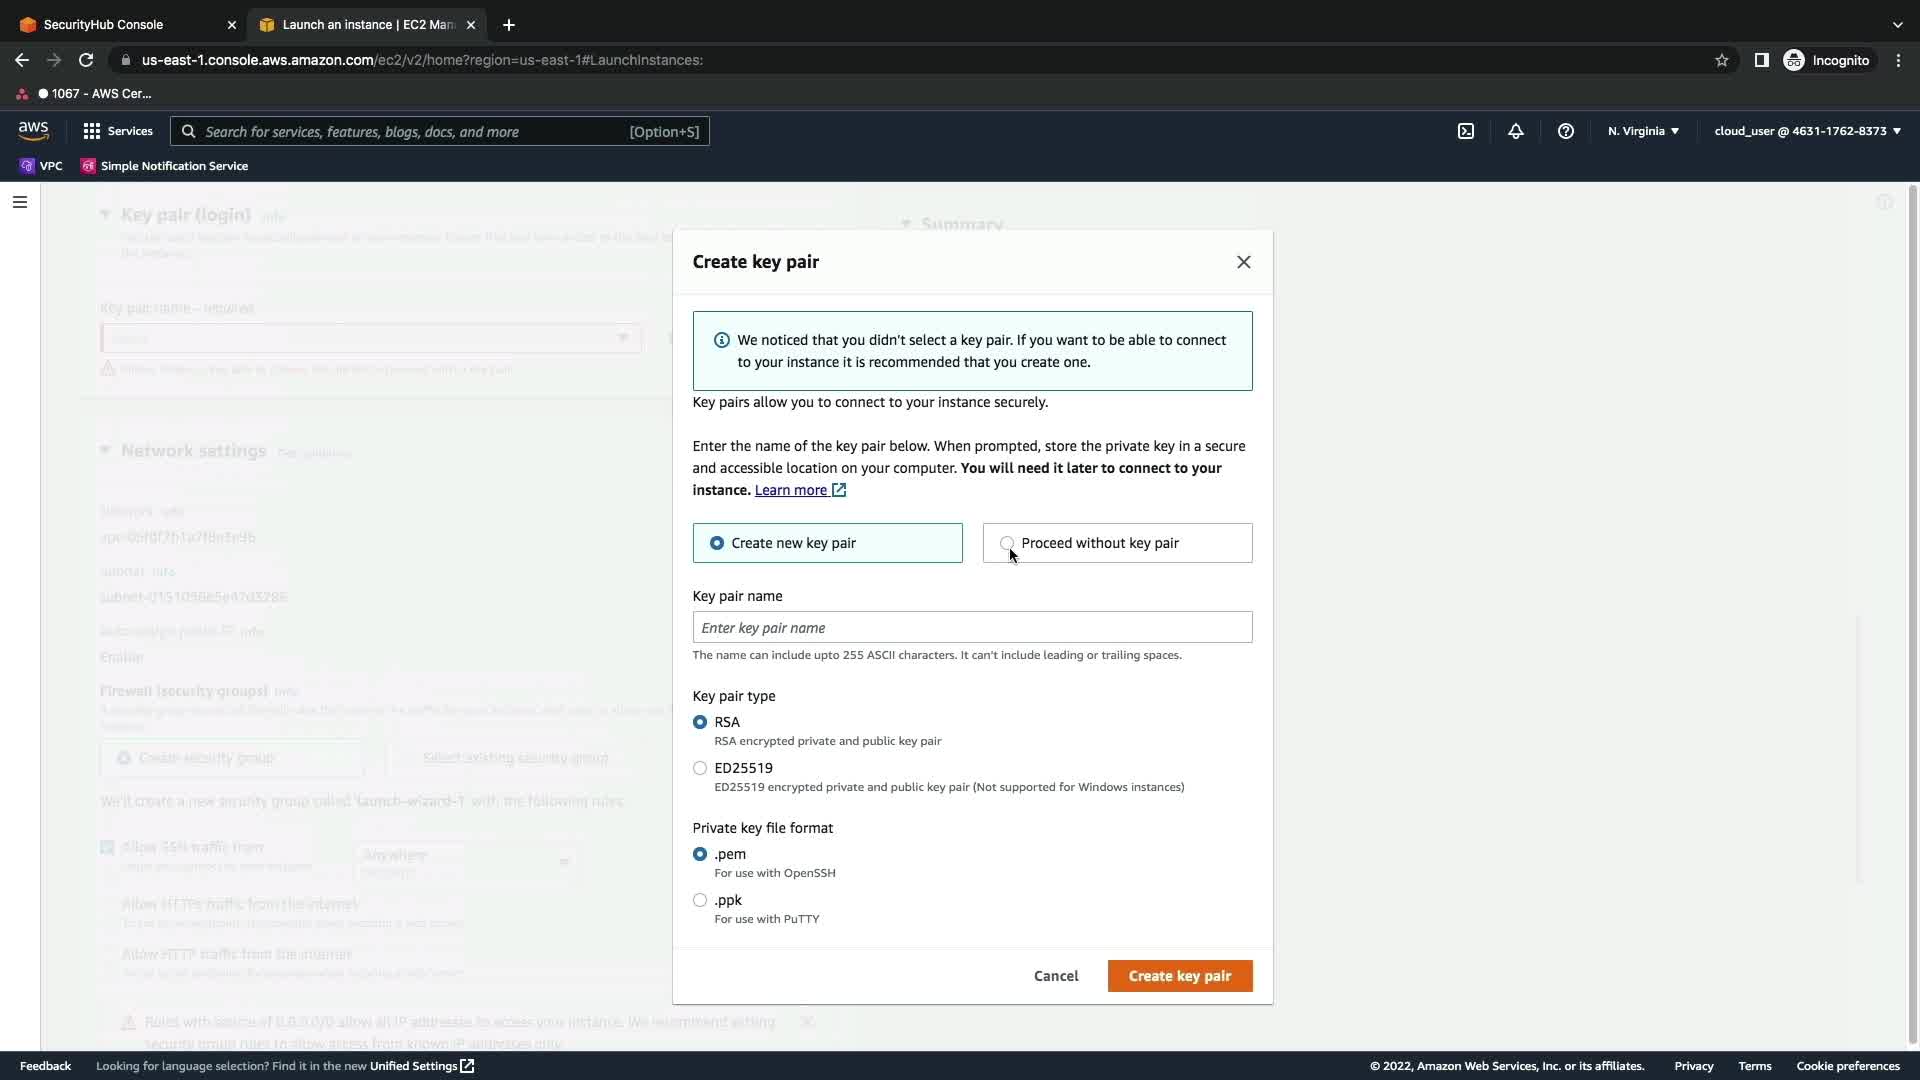Open the Services grid menu
Image resolution: width=1920 pixels, height=1080 pixels.
(x=118, y=131)
